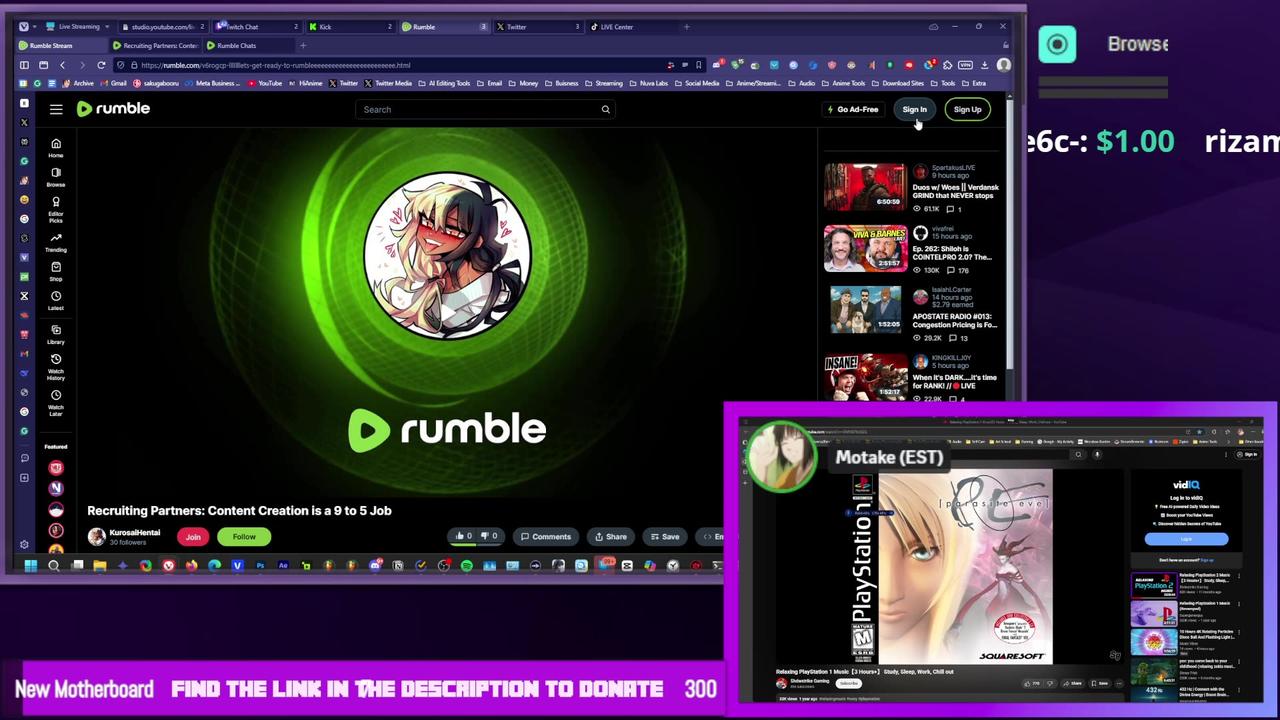The height and width of the screenshot is (720, 1280).
Task: Share the video via Share button
Action: (610, 537)
